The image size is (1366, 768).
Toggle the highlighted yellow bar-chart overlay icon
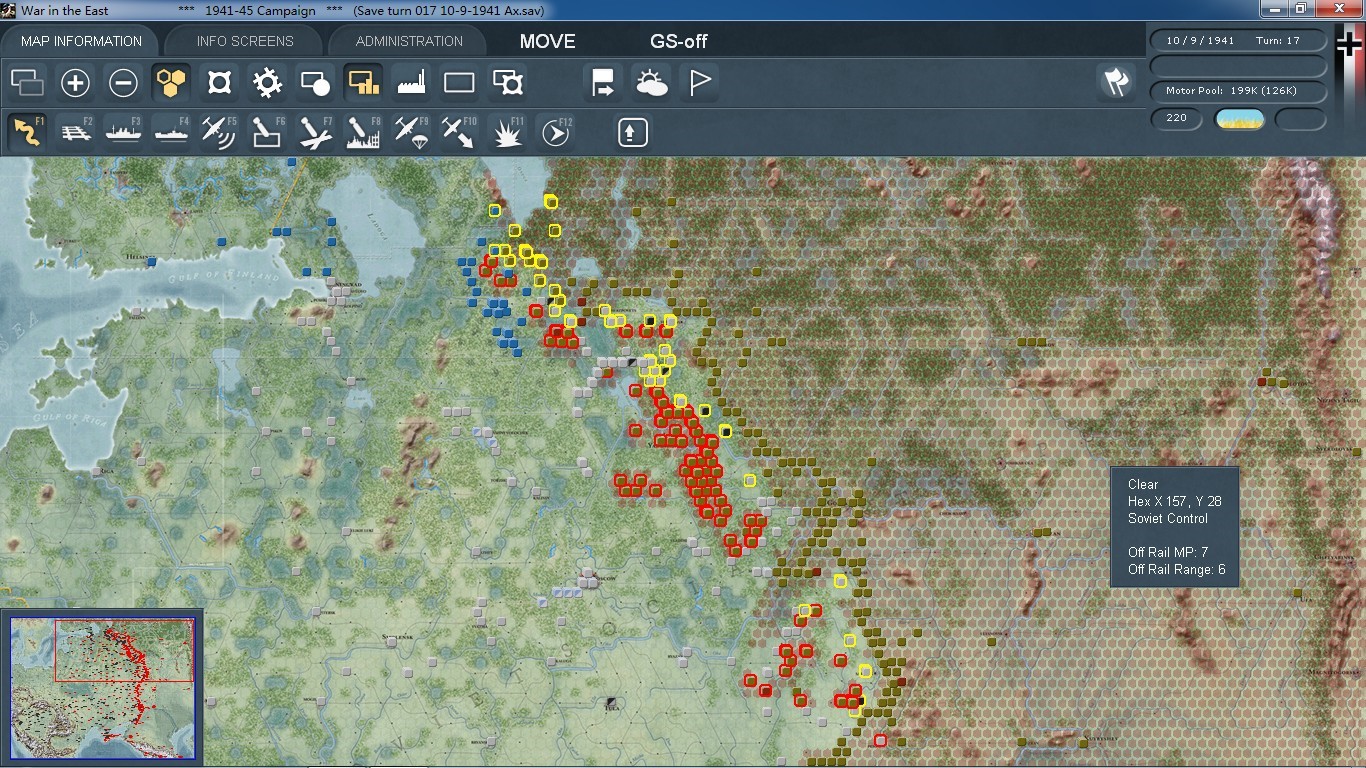363,82
